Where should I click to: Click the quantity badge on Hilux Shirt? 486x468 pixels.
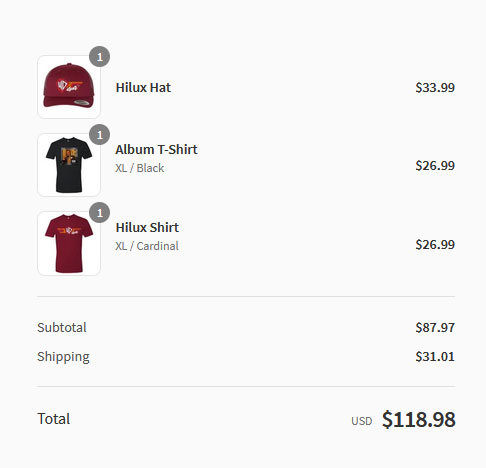[x=100, y=213]
